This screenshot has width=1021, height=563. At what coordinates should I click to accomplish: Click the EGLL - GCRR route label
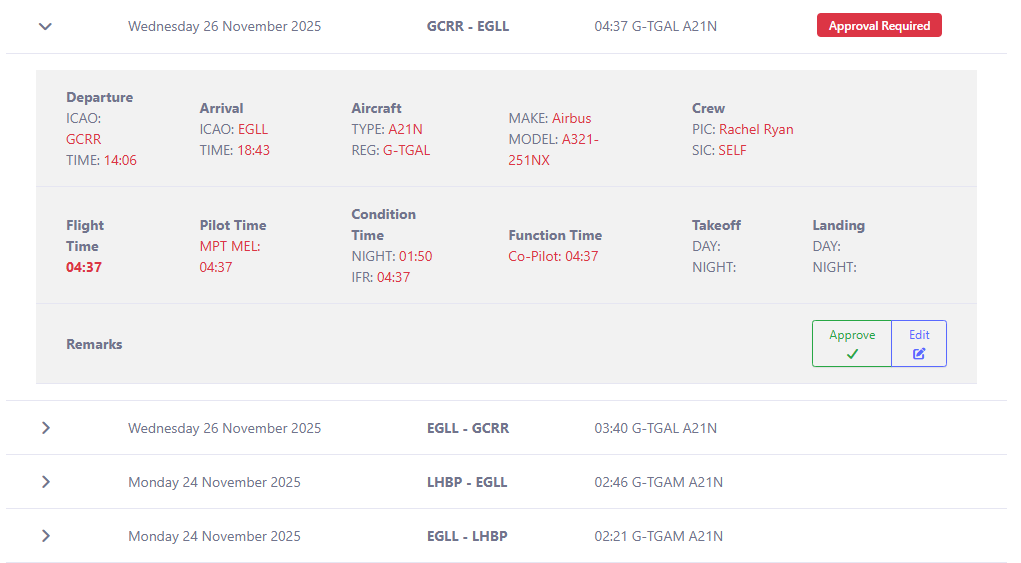point(467,428)
